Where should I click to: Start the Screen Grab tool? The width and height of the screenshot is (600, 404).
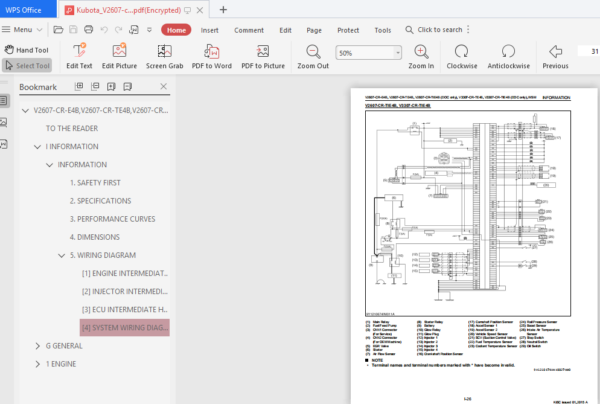(x=165, y=56)
